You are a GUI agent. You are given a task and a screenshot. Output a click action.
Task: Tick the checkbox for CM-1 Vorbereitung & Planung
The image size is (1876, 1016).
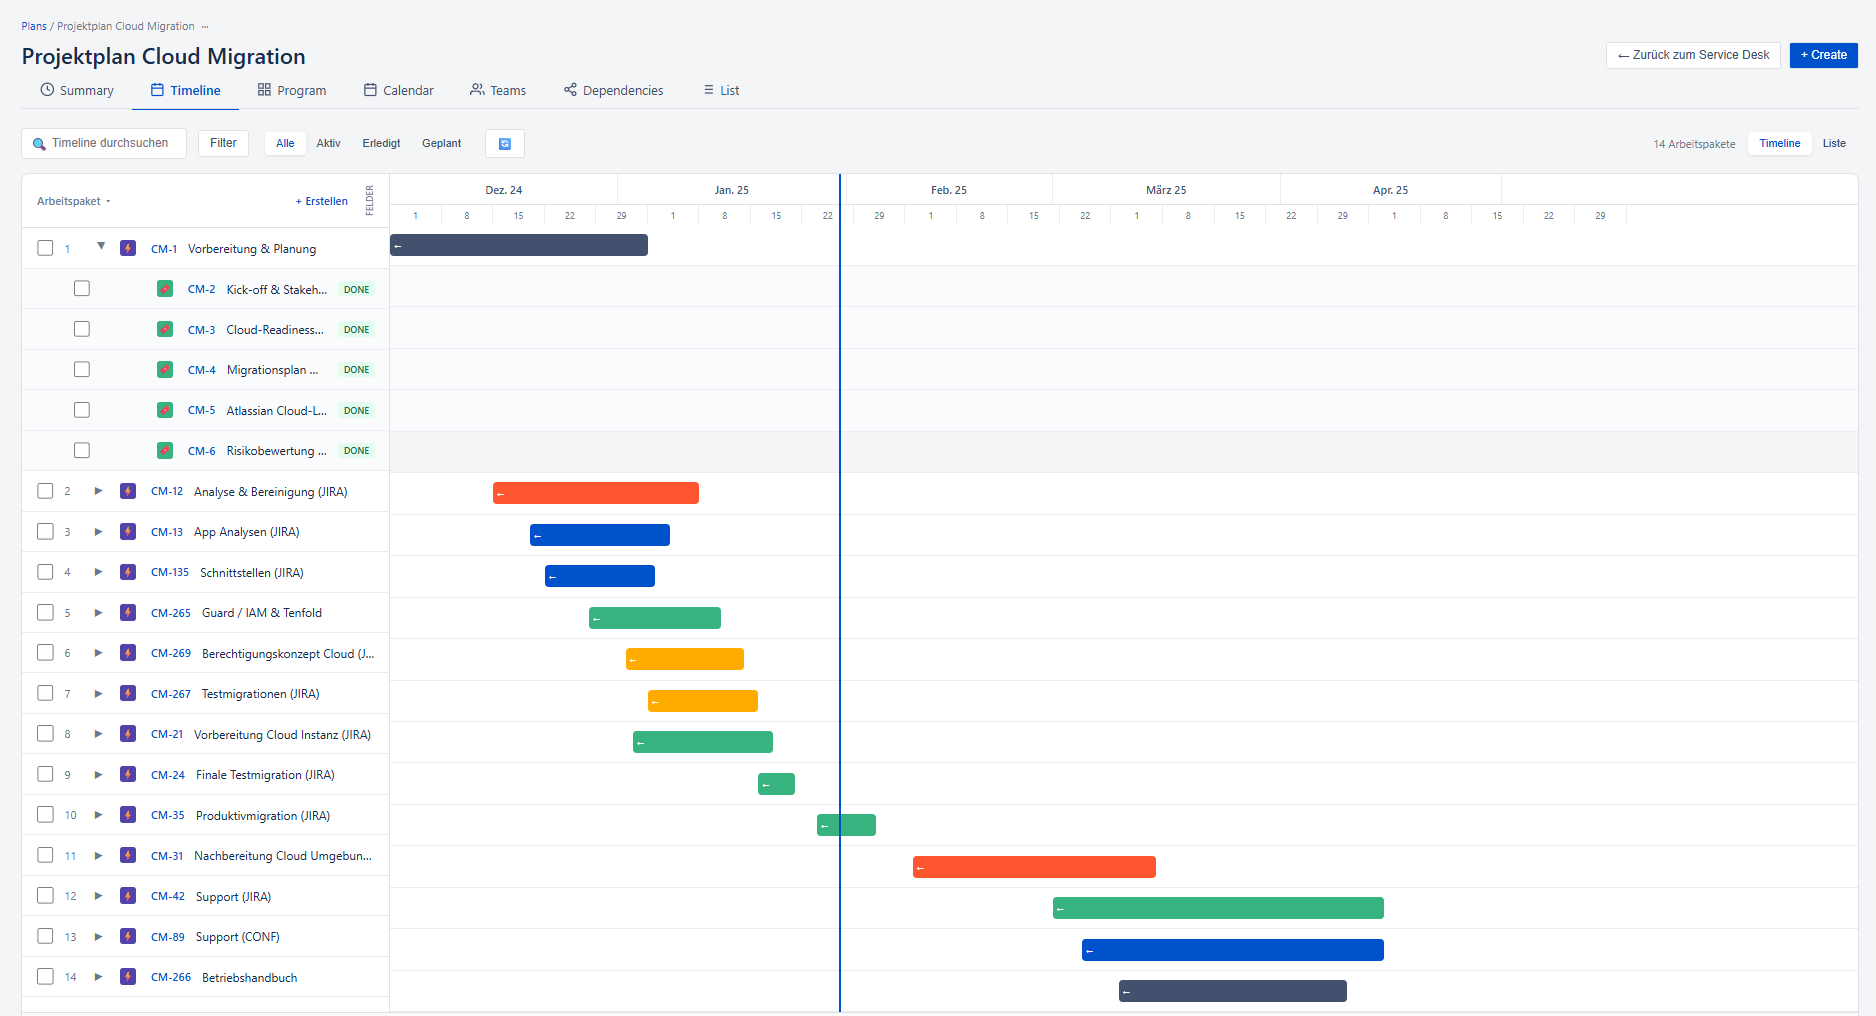[45, 248]
